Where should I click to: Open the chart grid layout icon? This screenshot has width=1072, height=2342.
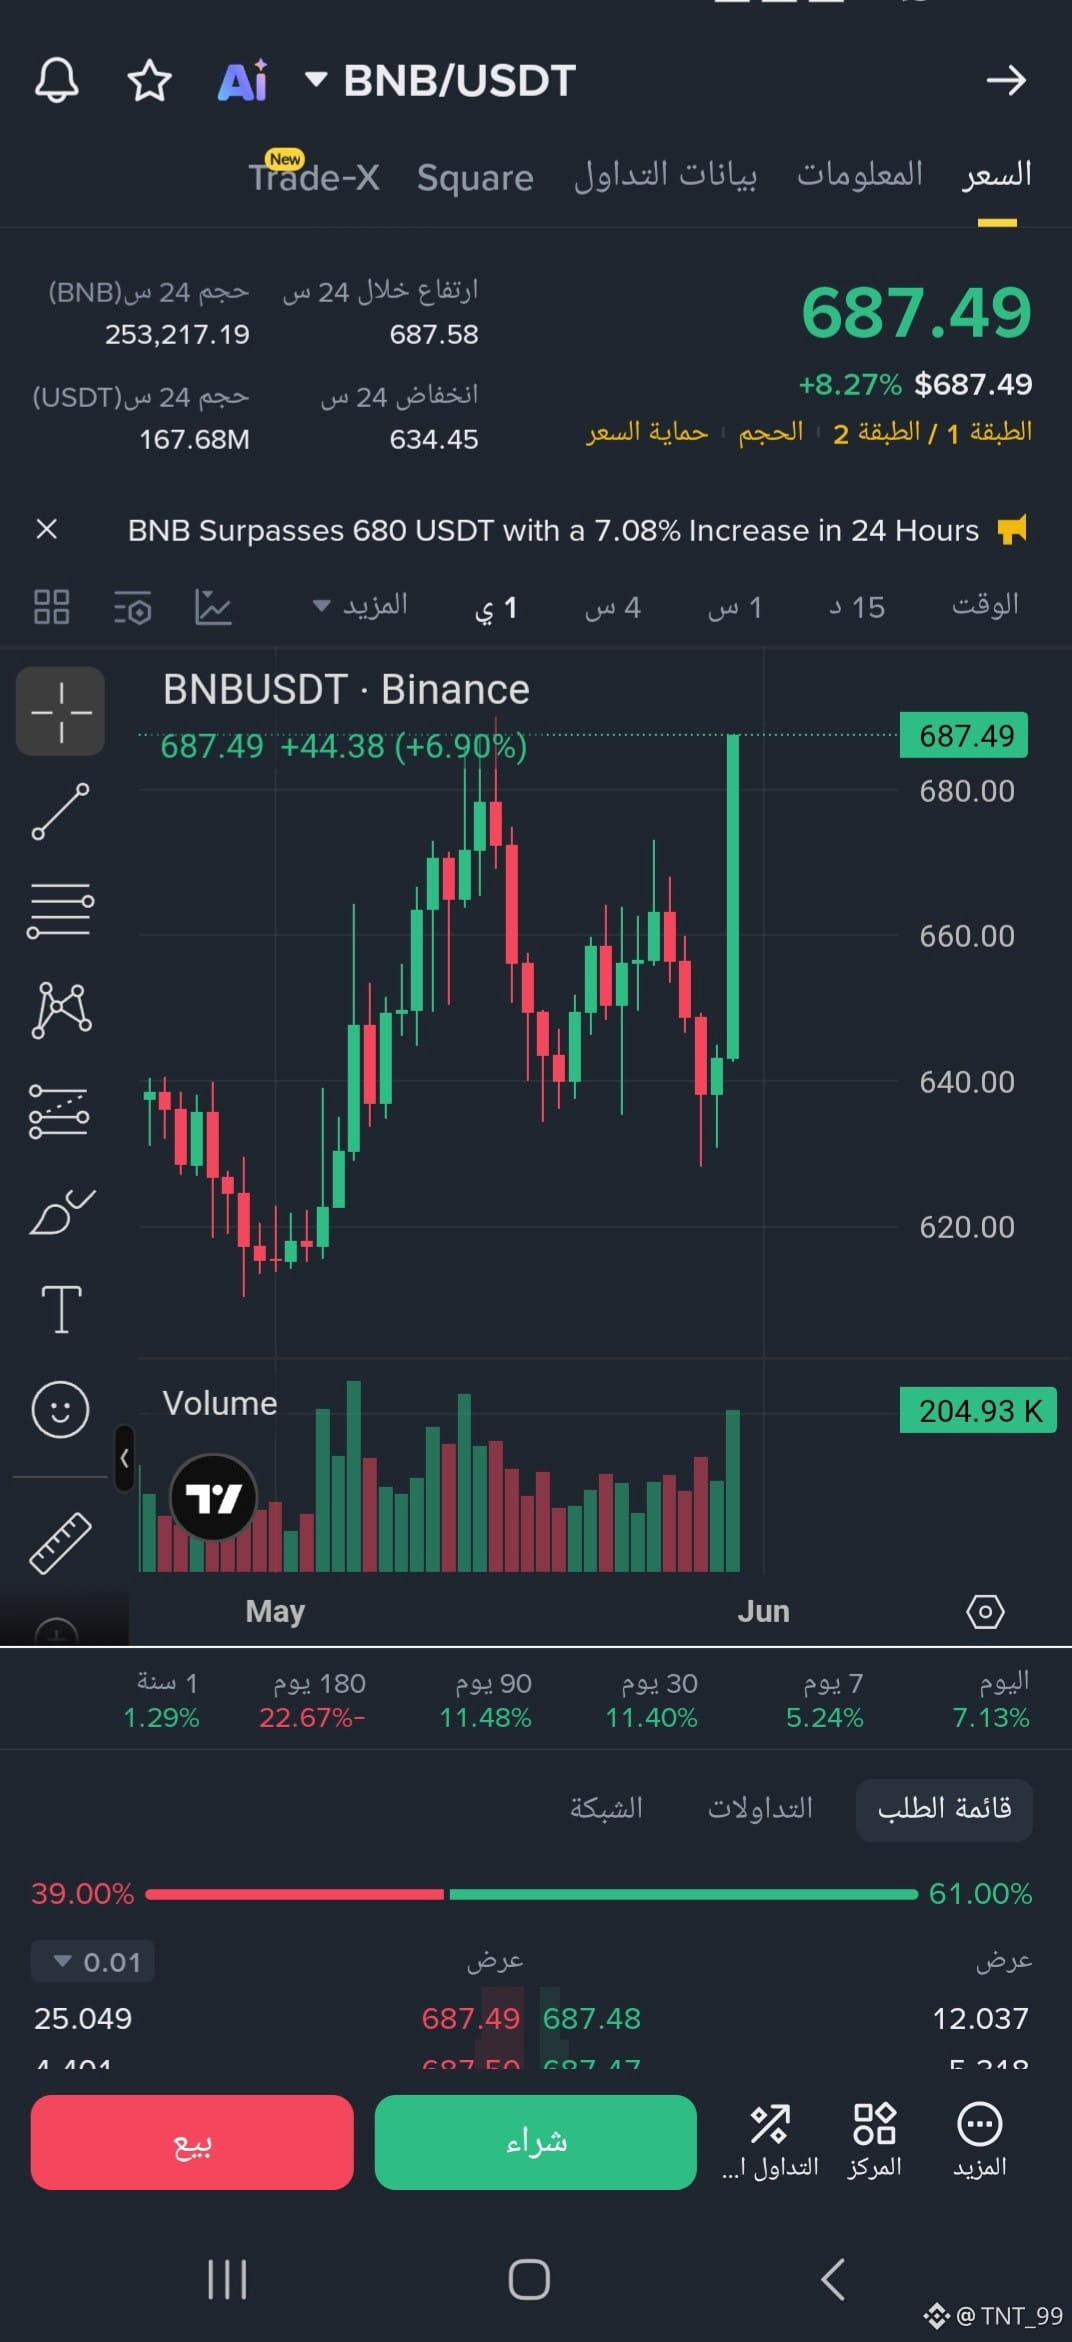52,606
